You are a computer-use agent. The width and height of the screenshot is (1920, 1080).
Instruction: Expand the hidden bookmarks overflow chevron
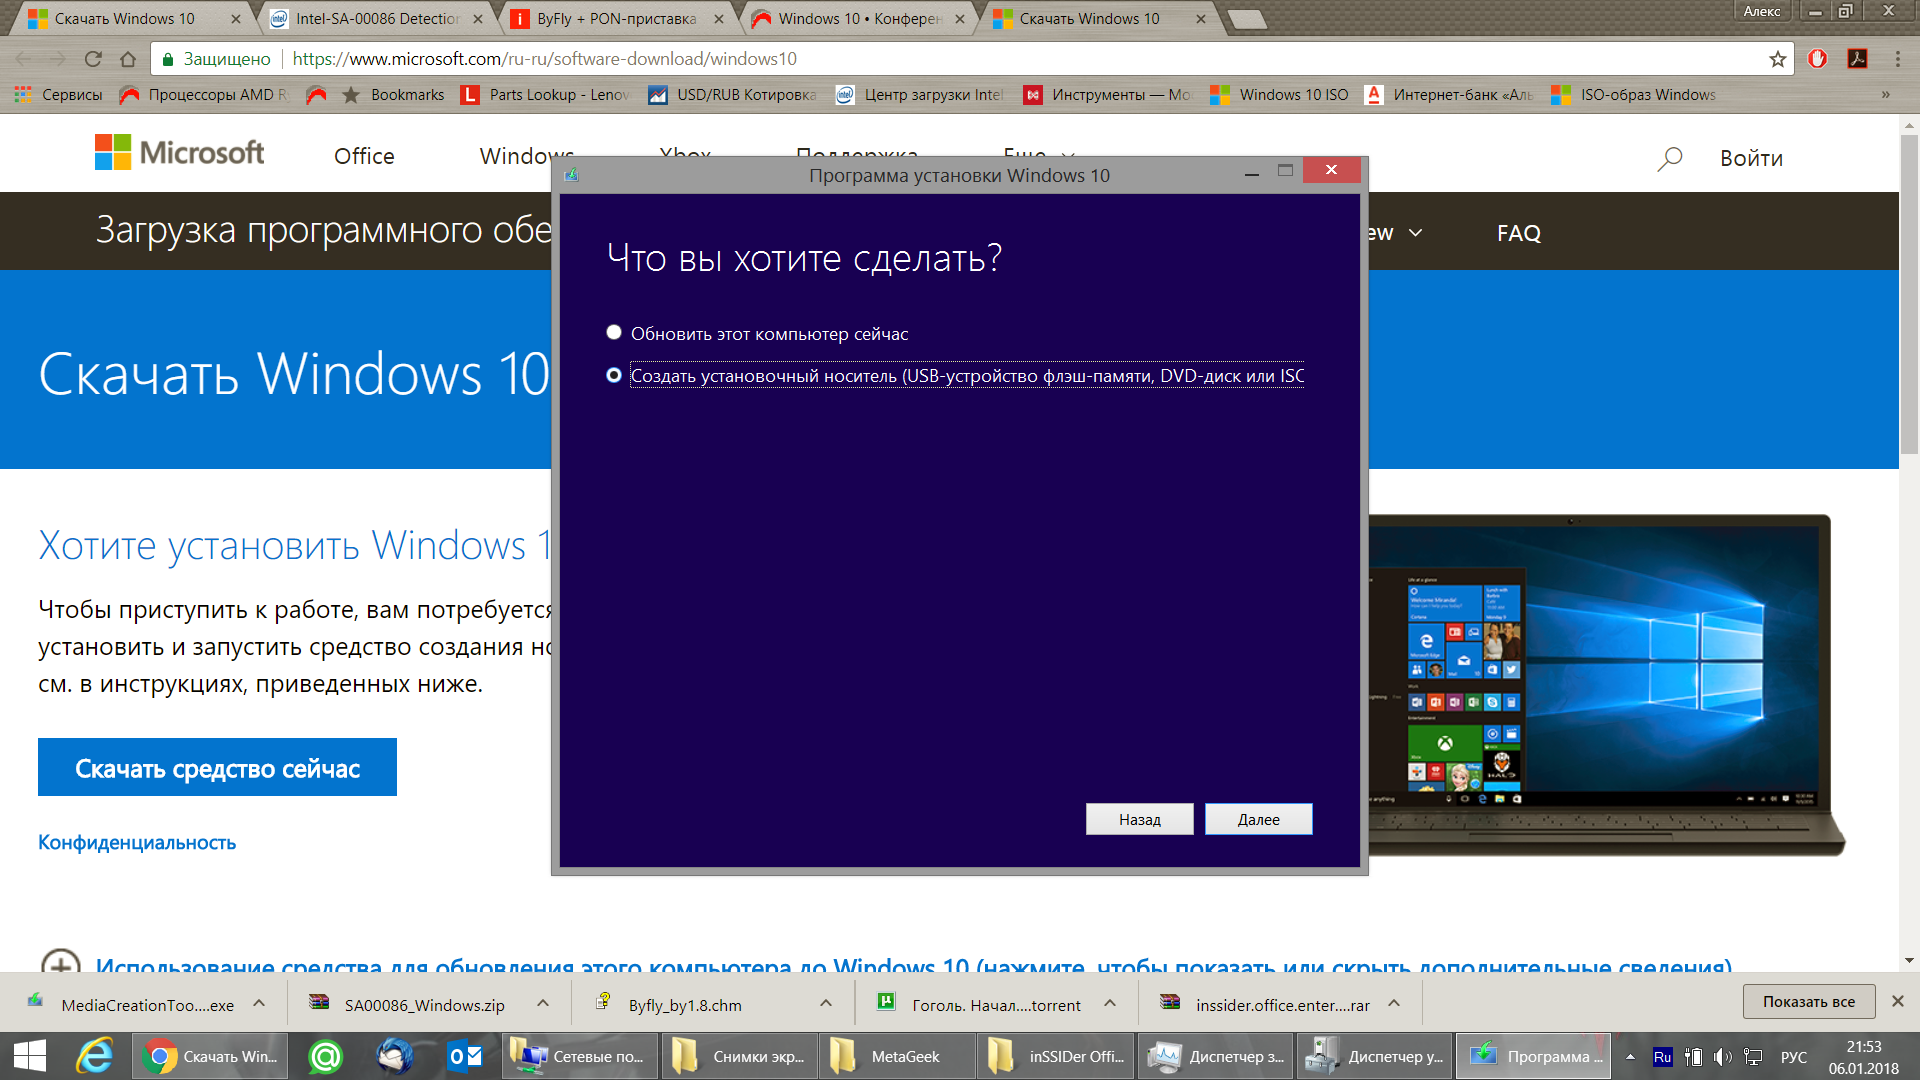click(1885, 95)
